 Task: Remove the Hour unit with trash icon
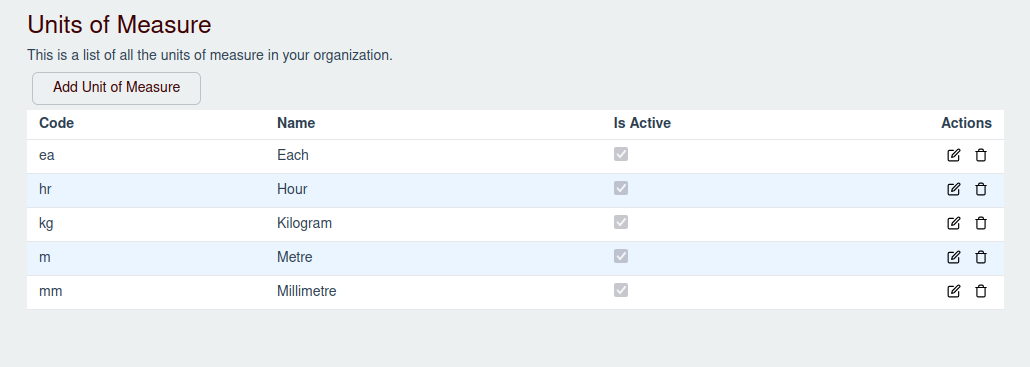pos(981,190)
